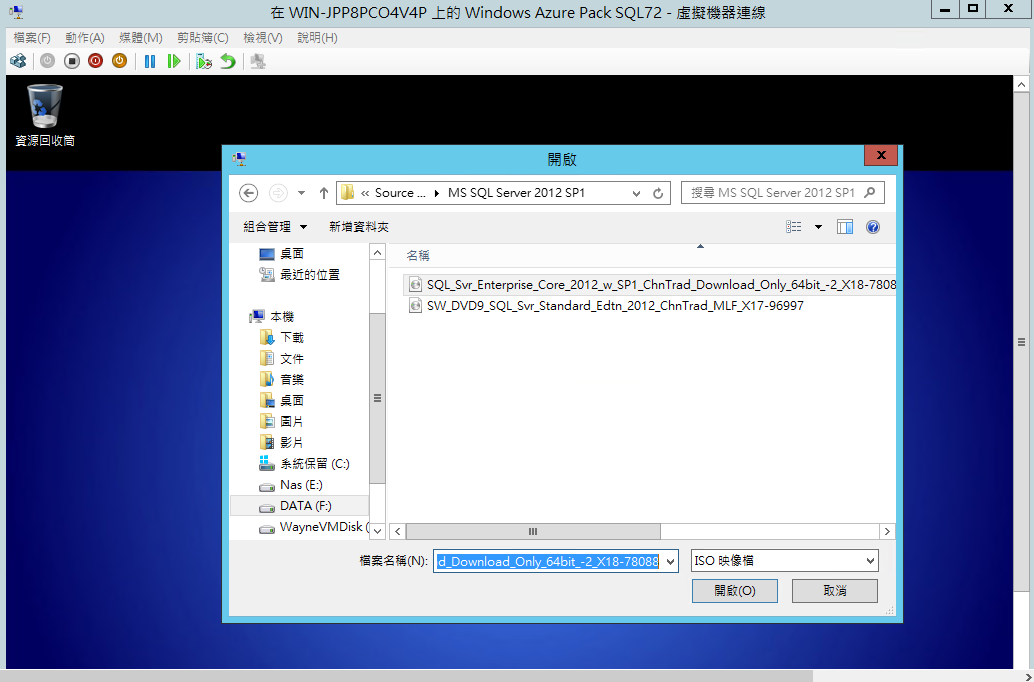Viewport: 1034px width, 682px height.
Task: Select SW_DVD9_SQL_Svr_Standard ISO file
Action: 606,305
